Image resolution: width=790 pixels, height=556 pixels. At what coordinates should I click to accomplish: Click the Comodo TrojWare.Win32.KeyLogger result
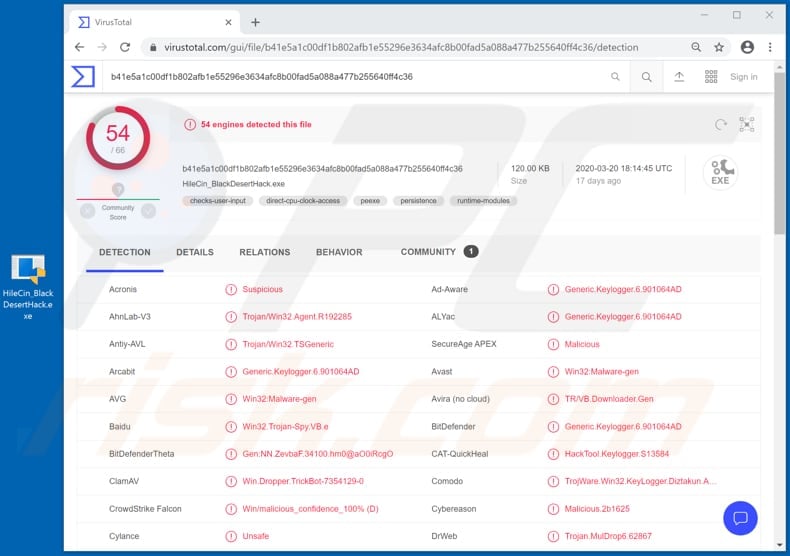point(640,481)
